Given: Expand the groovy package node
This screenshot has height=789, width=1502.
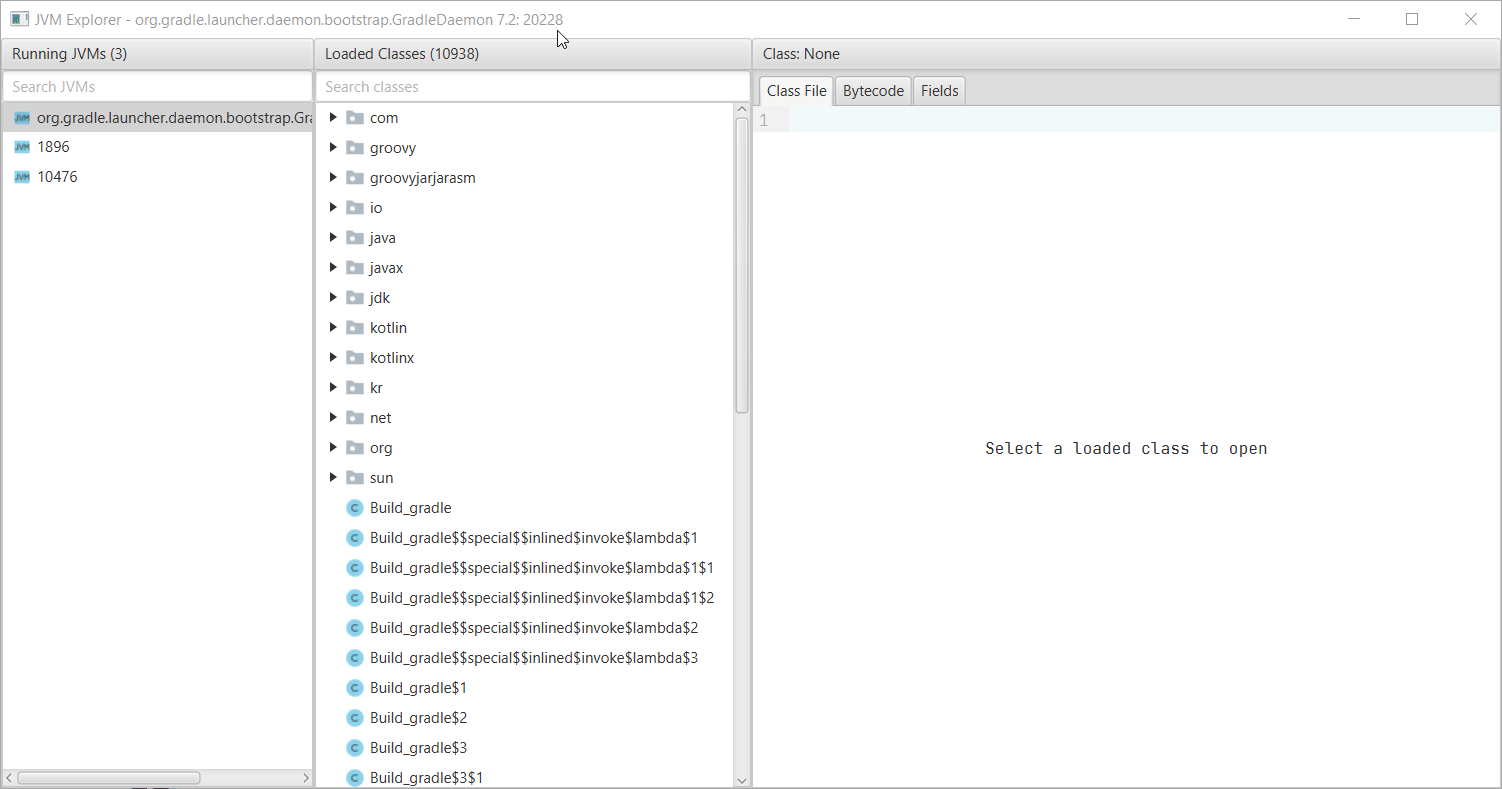Looking at the screenshot, I should pos(333,148).
